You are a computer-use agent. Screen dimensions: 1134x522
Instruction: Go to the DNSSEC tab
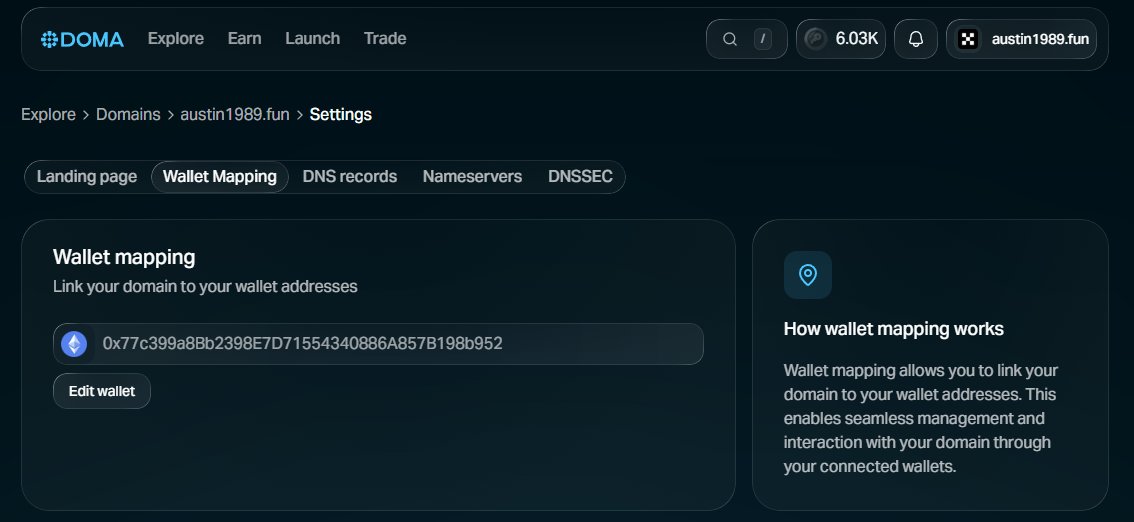point(580,176)
